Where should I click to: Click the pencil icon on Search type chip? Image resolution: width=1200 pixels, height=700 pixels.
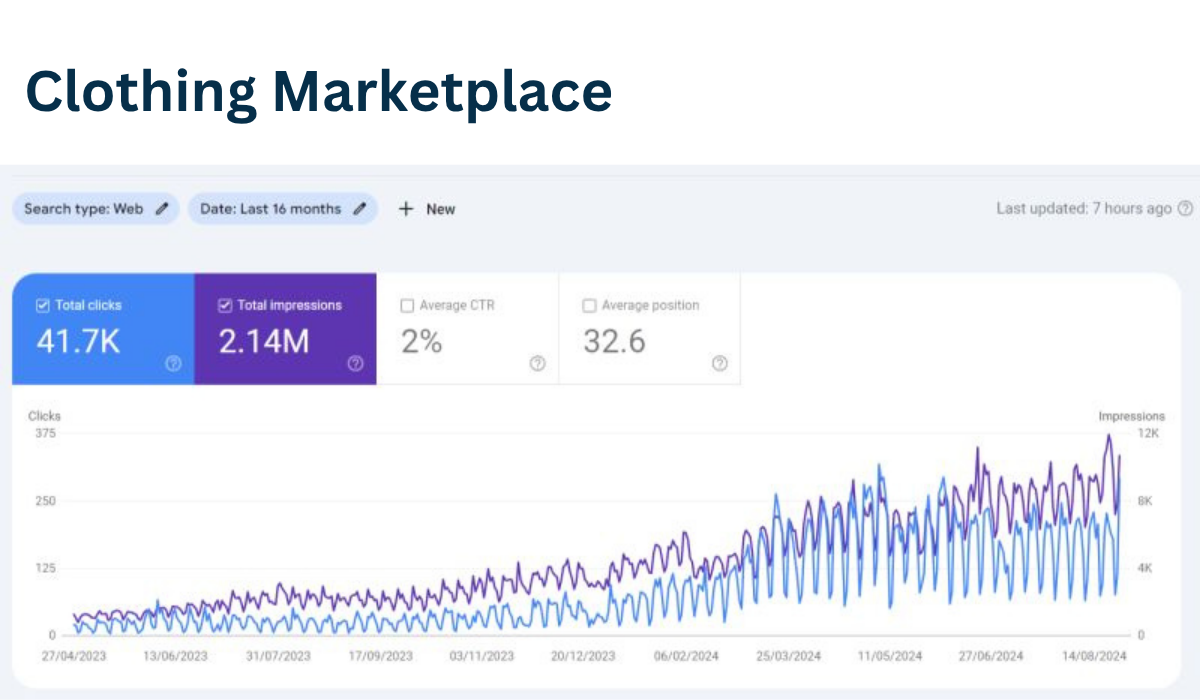pyautogui.click(x=163, y=208)
